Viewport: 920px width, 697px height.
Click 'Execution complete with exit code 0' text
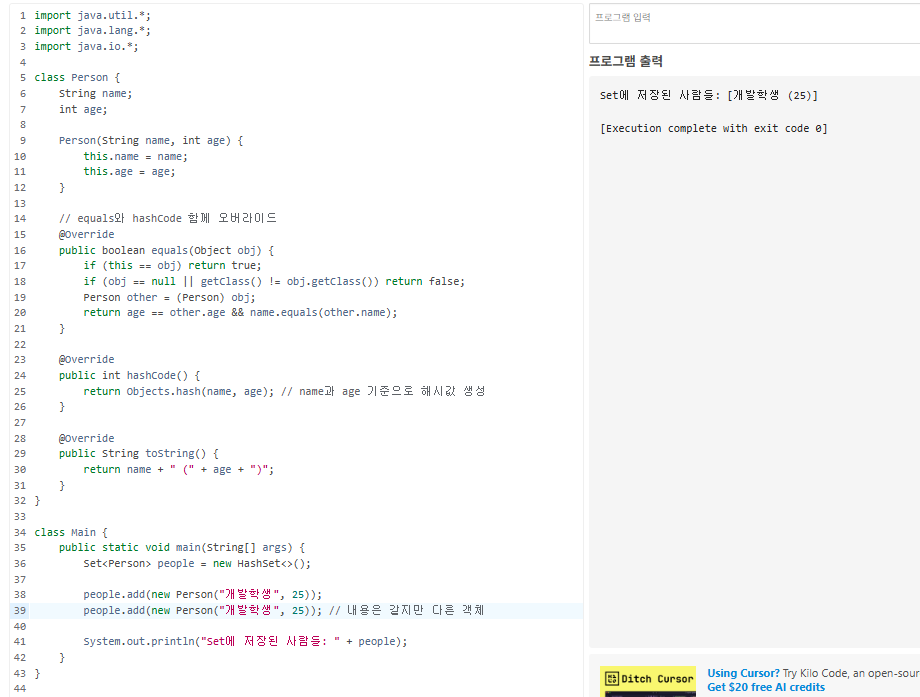click(x=713, y=128)
